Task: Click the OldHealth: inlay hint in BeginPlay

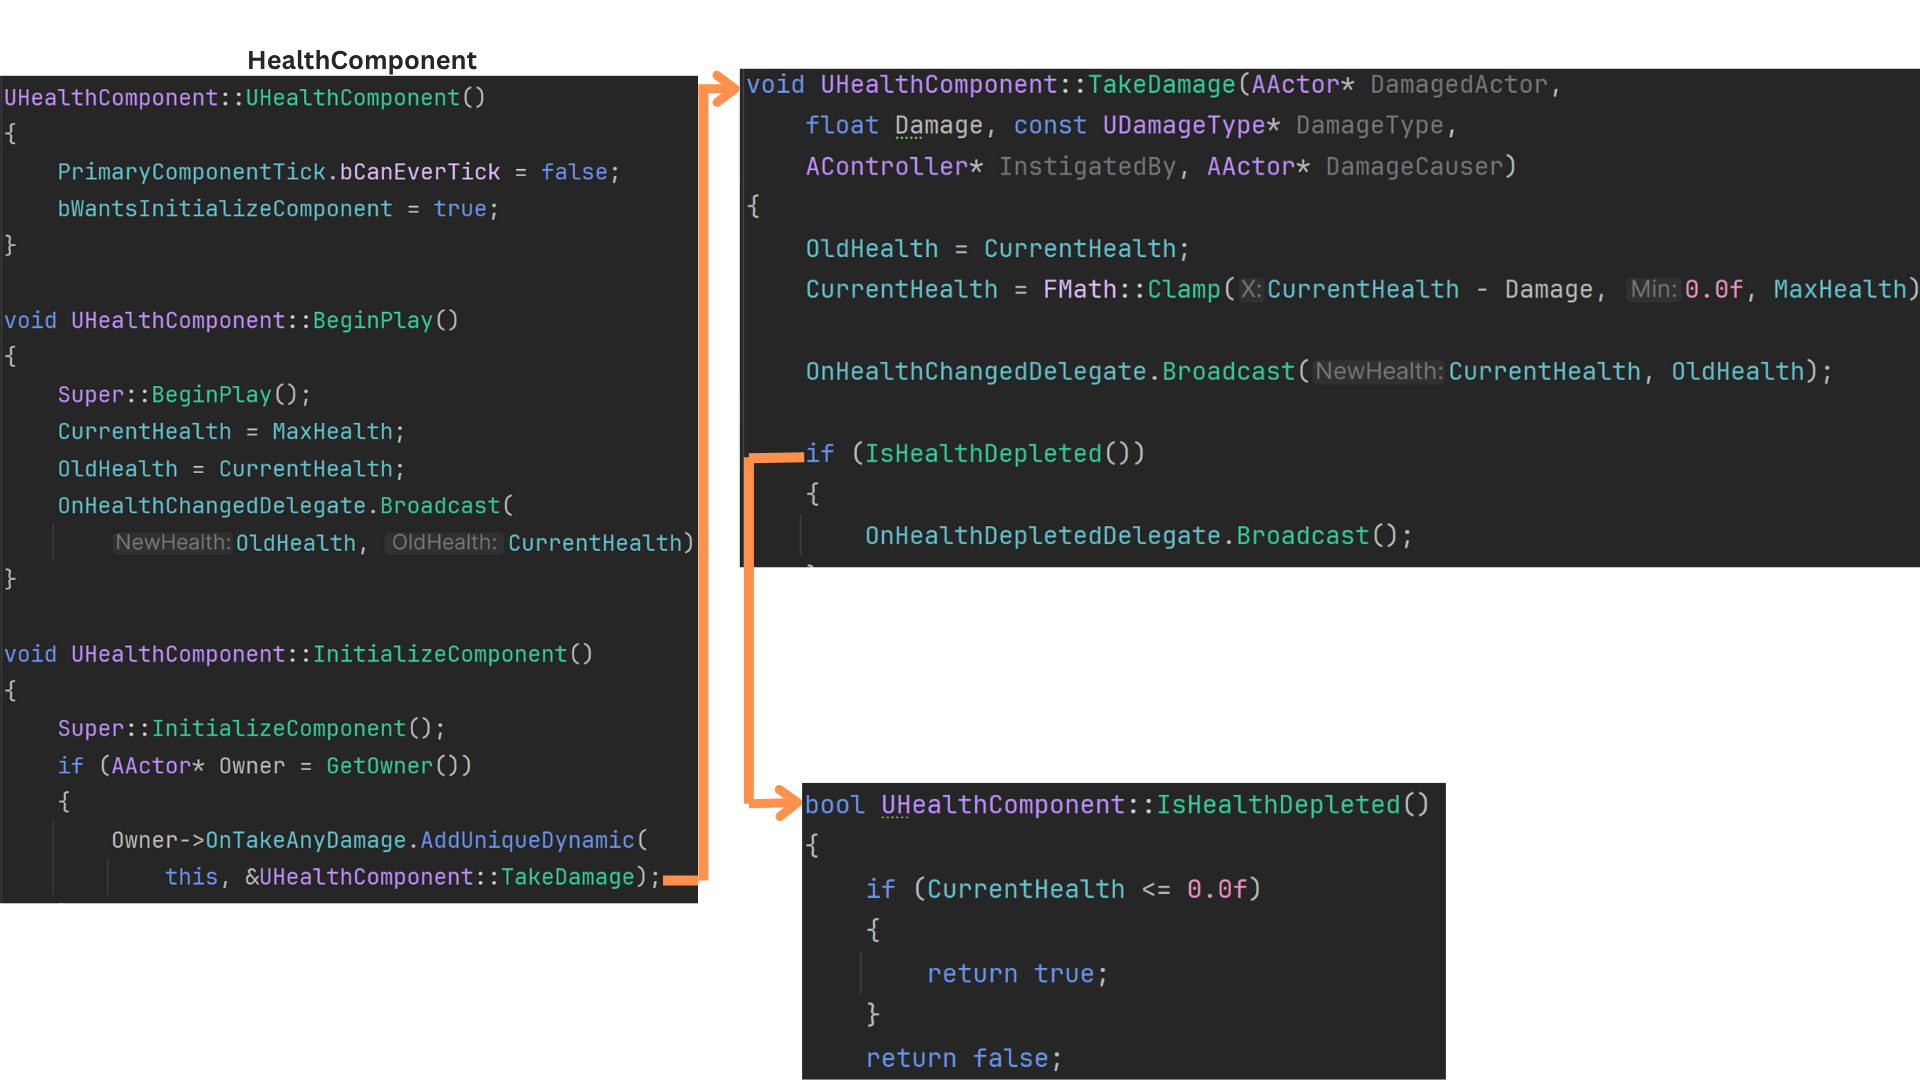Action: pos(443,542)
